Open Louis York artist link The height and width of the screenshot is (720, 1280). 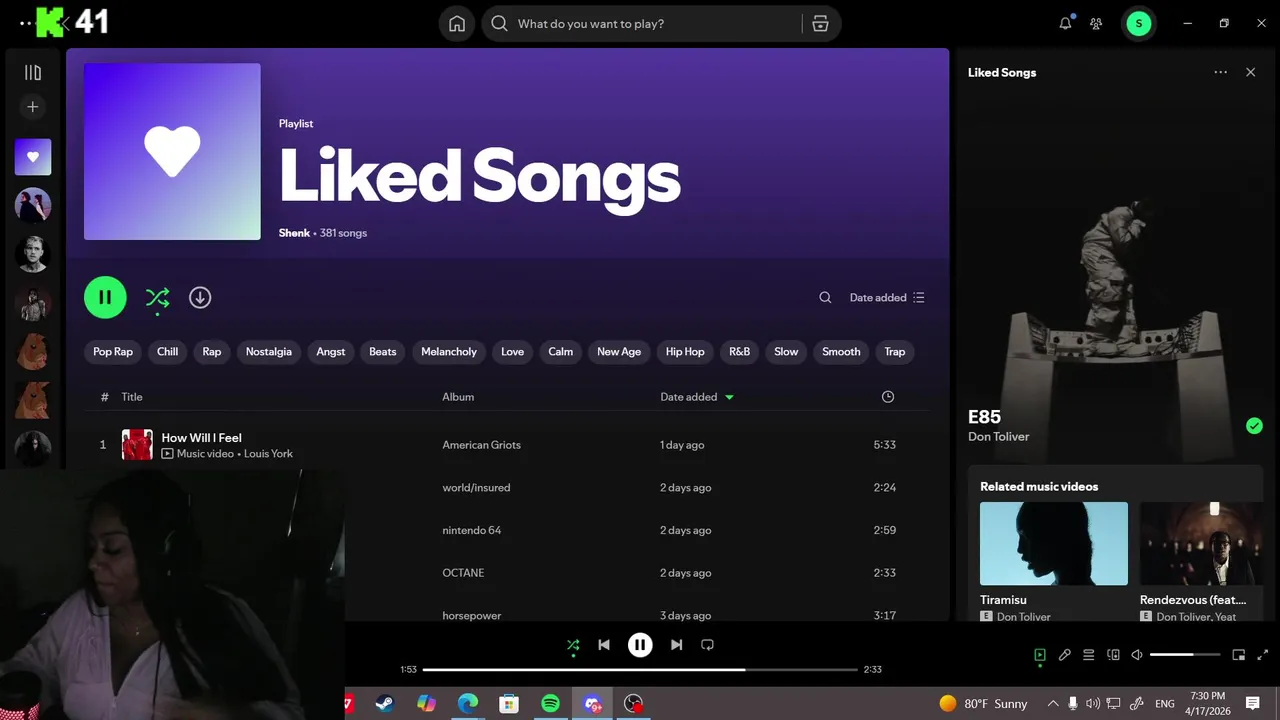[268, 454]
